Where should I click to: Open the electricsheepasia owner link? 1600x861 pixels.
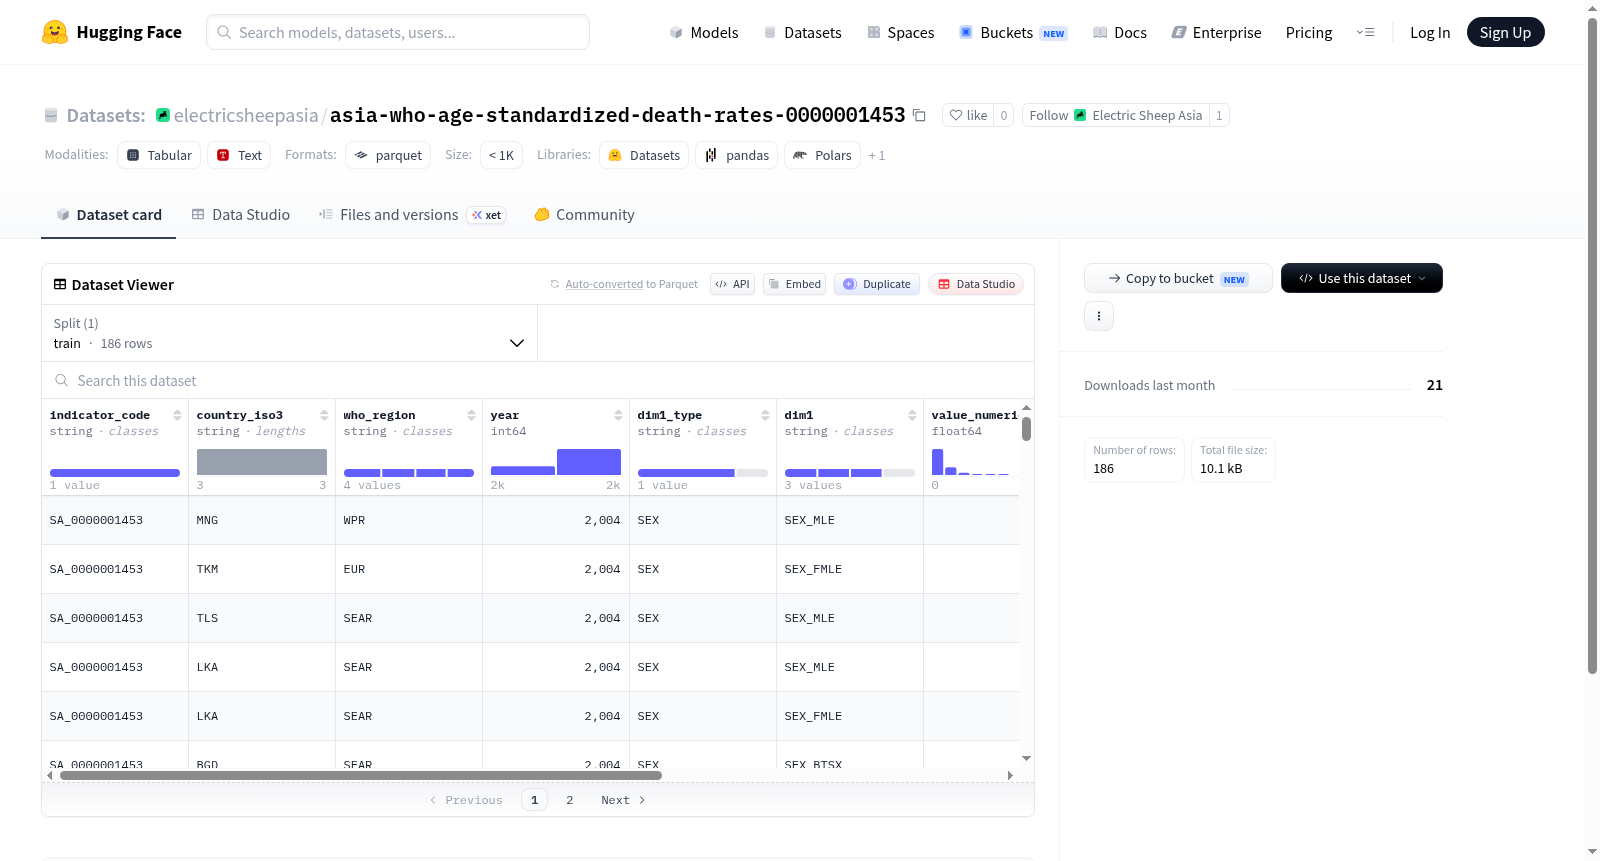[246, 115]
